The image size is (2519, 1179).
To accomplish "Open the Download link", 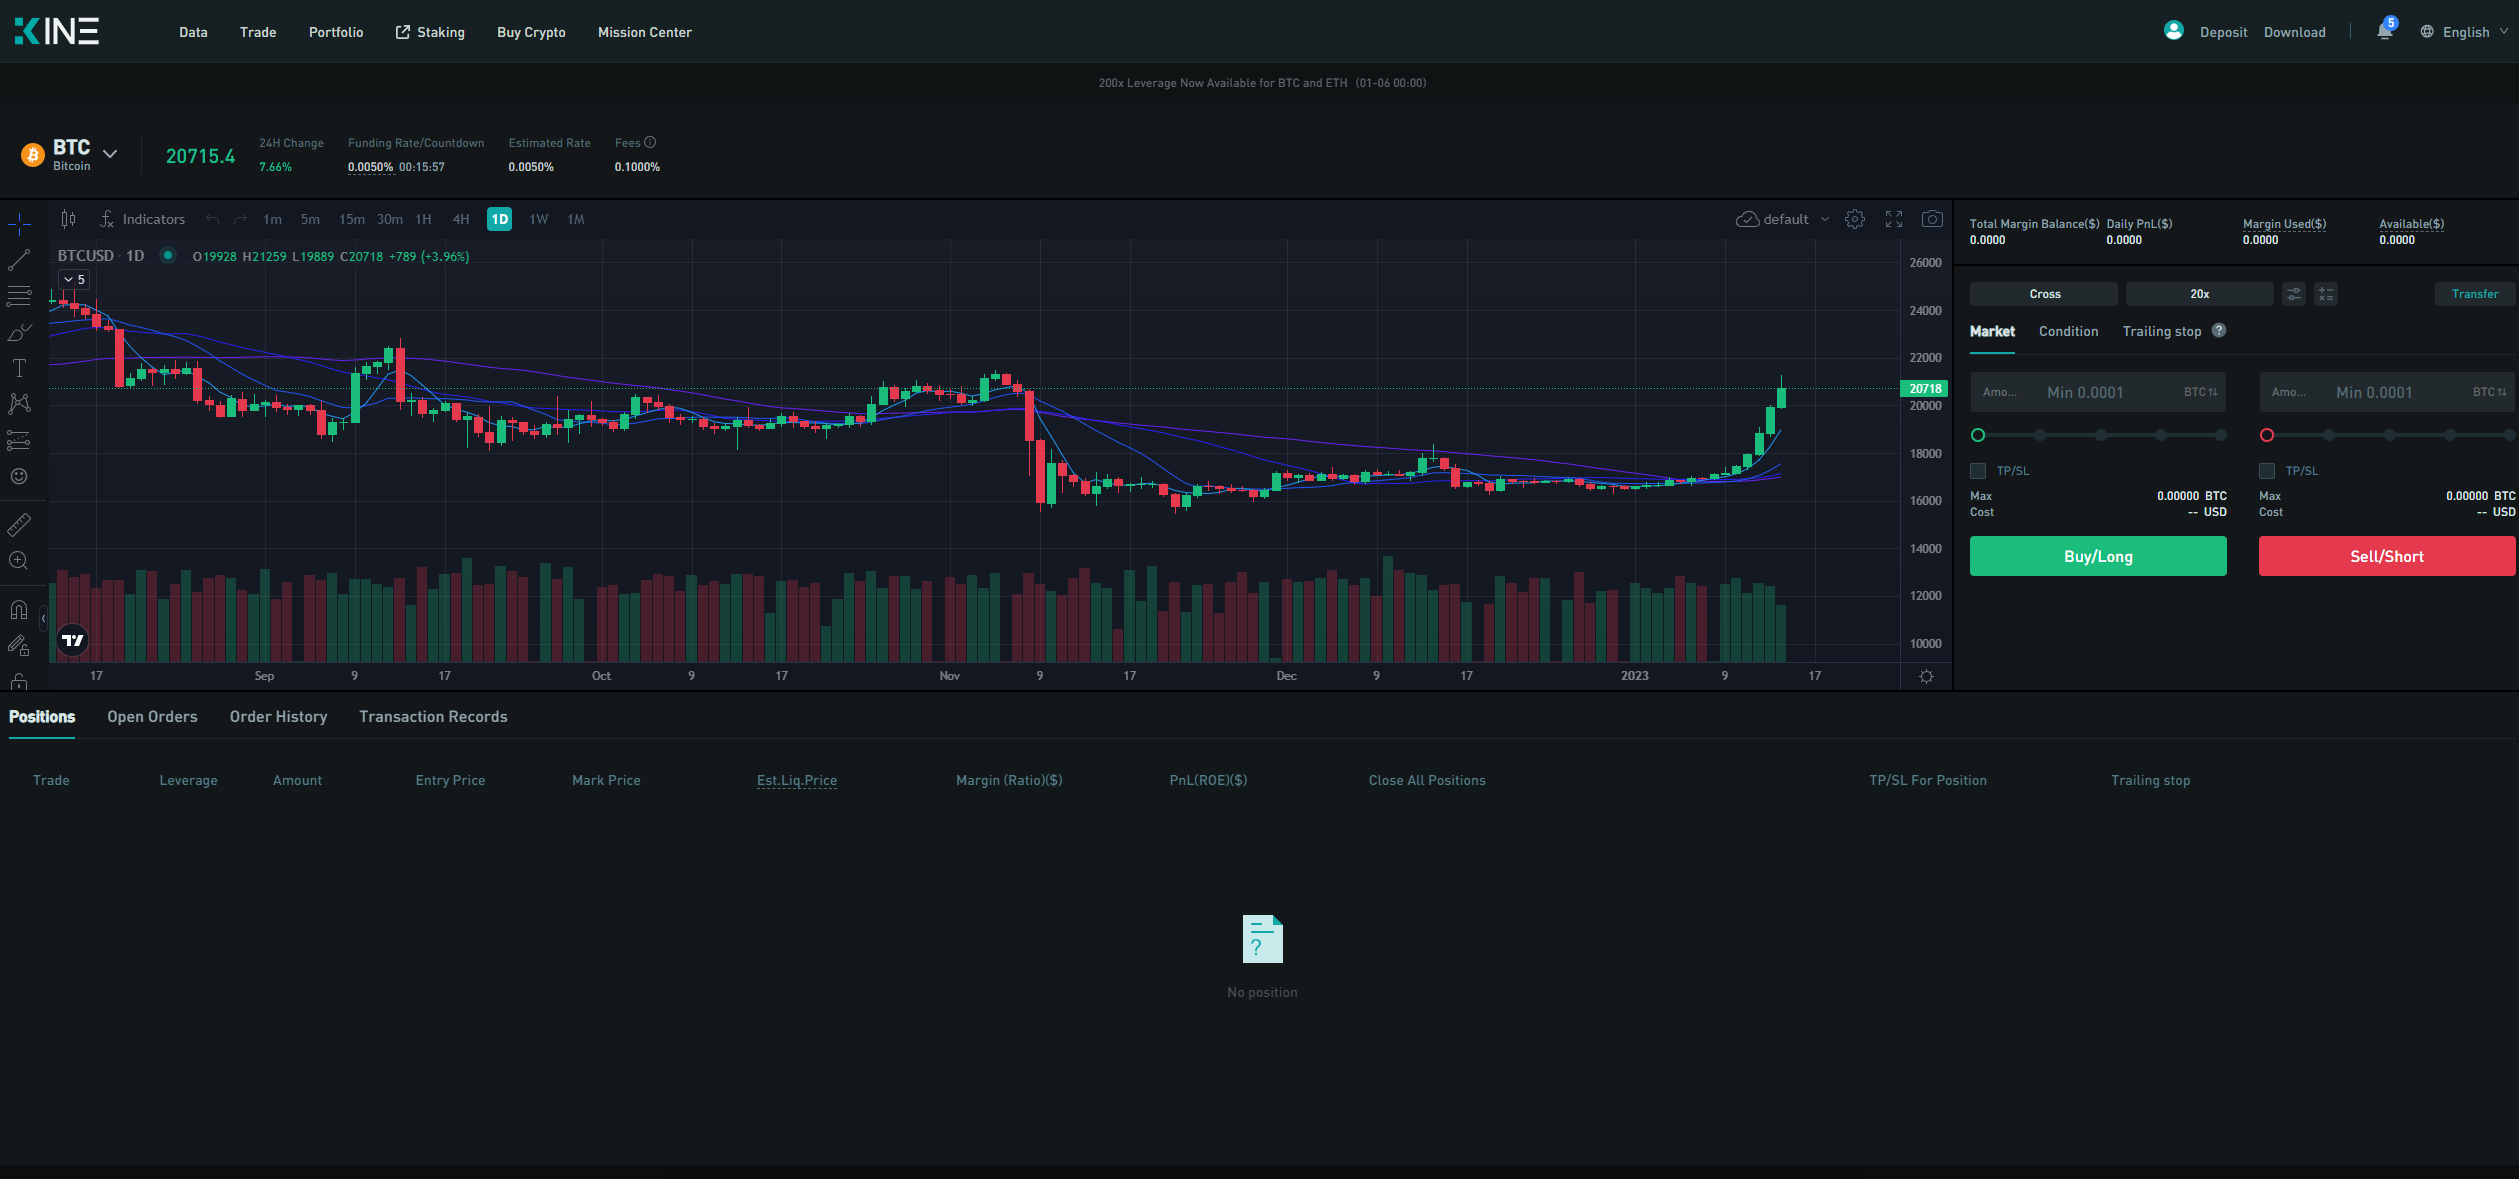I will [2294, 32].
